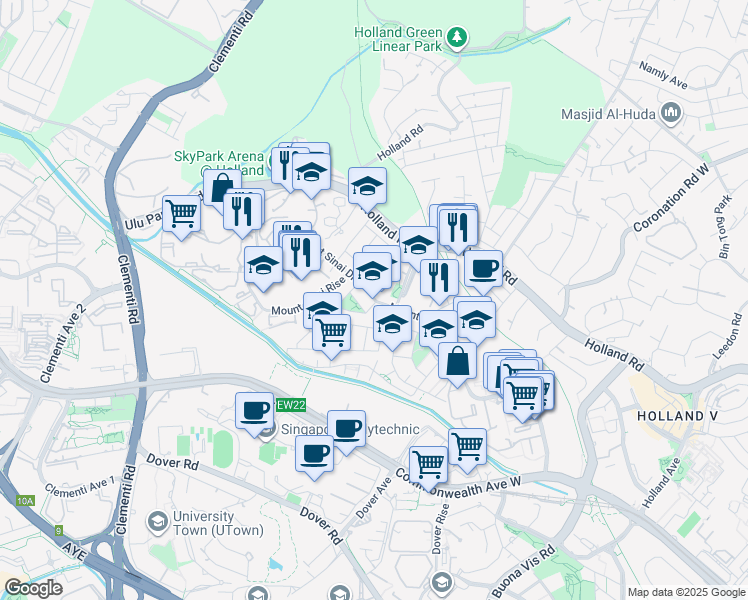Select the 10A expressway exit badge

coord(25,501)
